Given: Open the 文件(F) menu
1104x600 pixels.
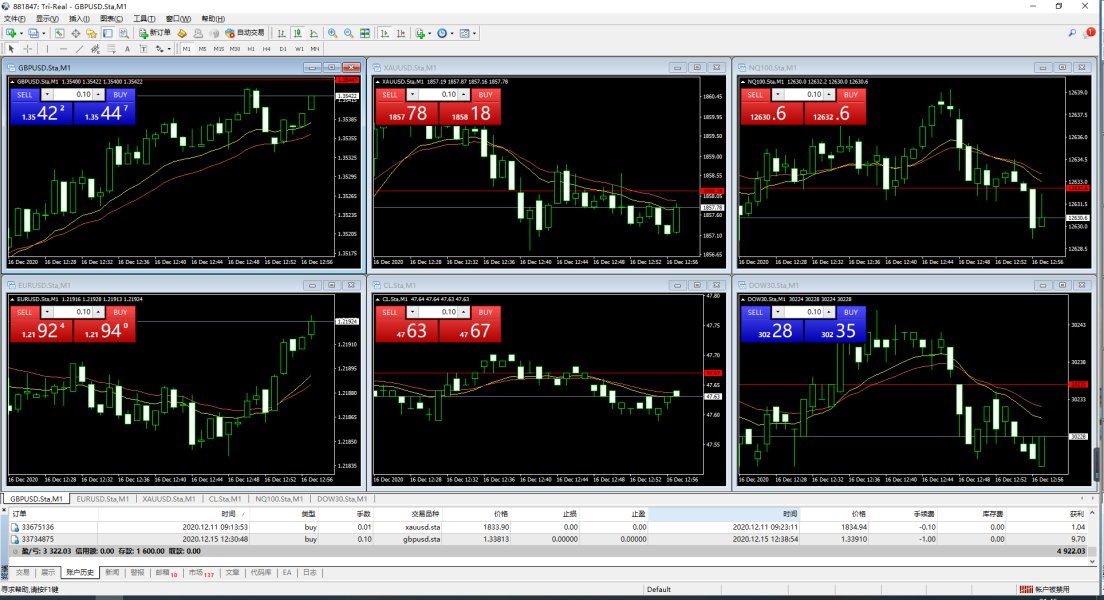Looking at the screenshot, I should pyautogui.click(x=15, y=19).
